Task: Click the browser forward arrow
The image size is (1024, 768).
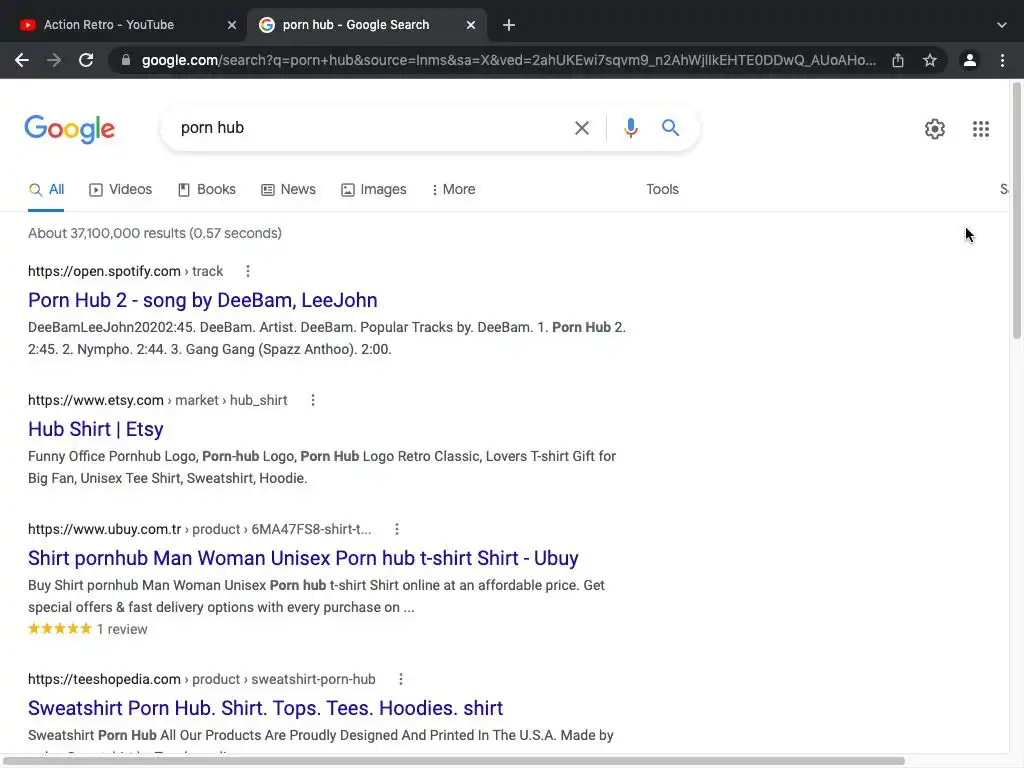Action: tap(54, 60)
